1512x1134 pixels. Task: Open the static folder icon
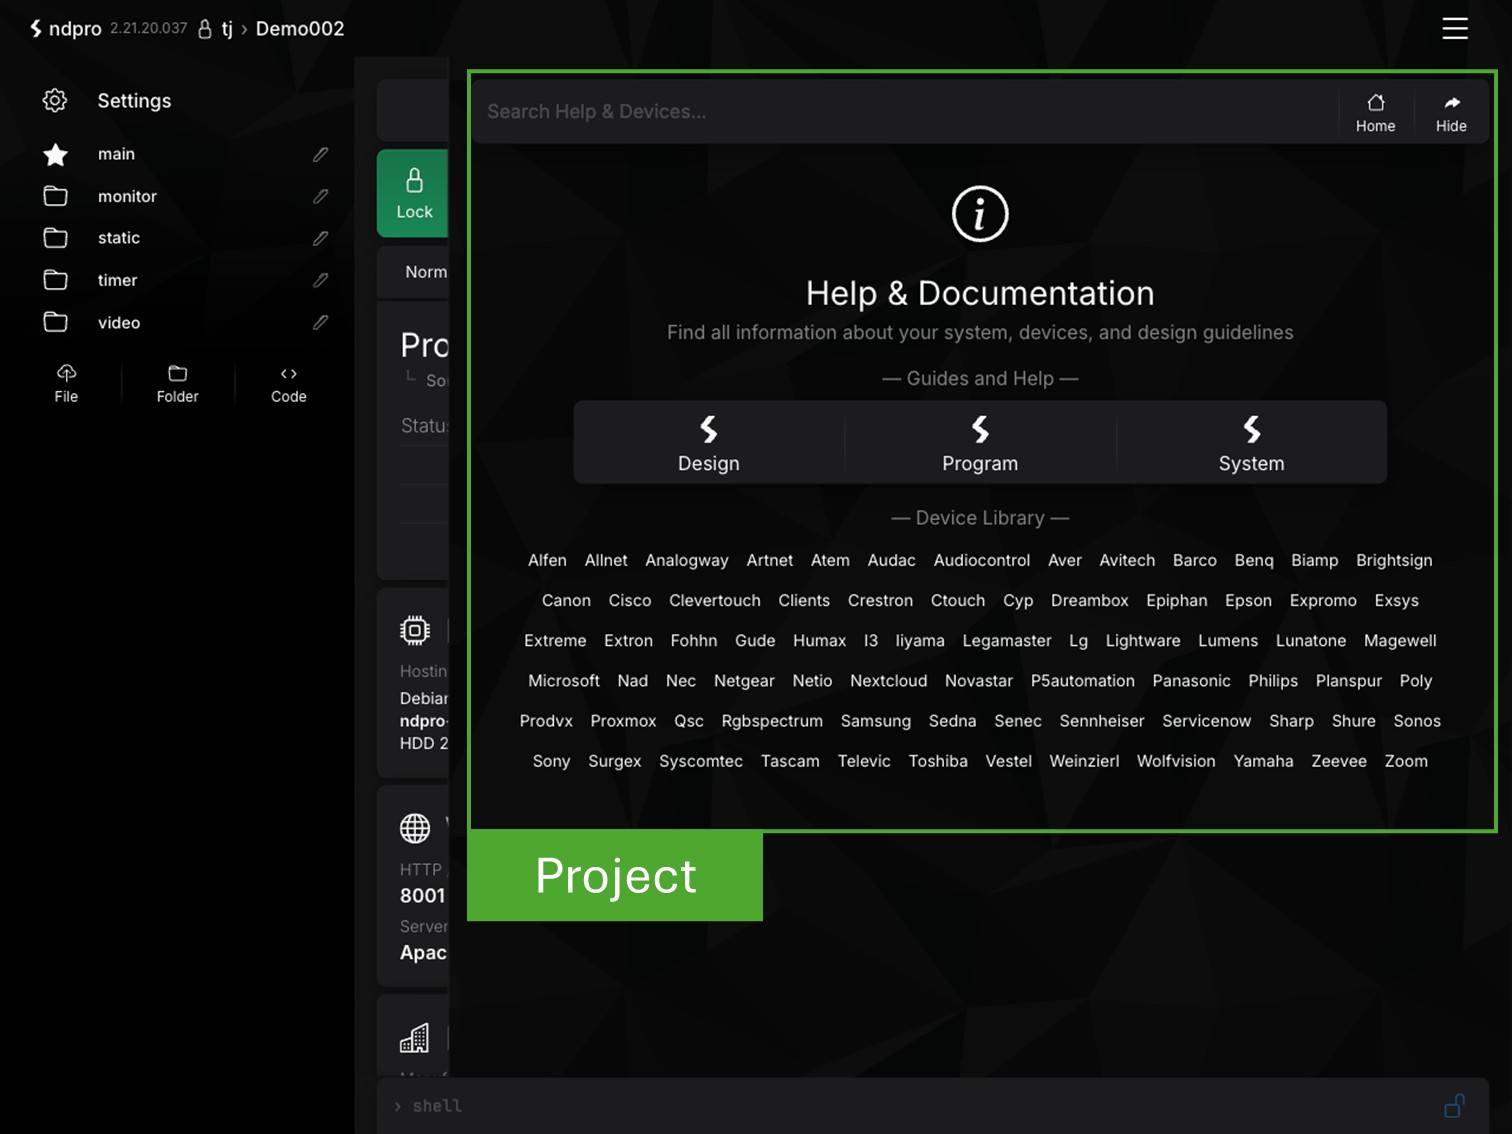click(x=56, y=238)
